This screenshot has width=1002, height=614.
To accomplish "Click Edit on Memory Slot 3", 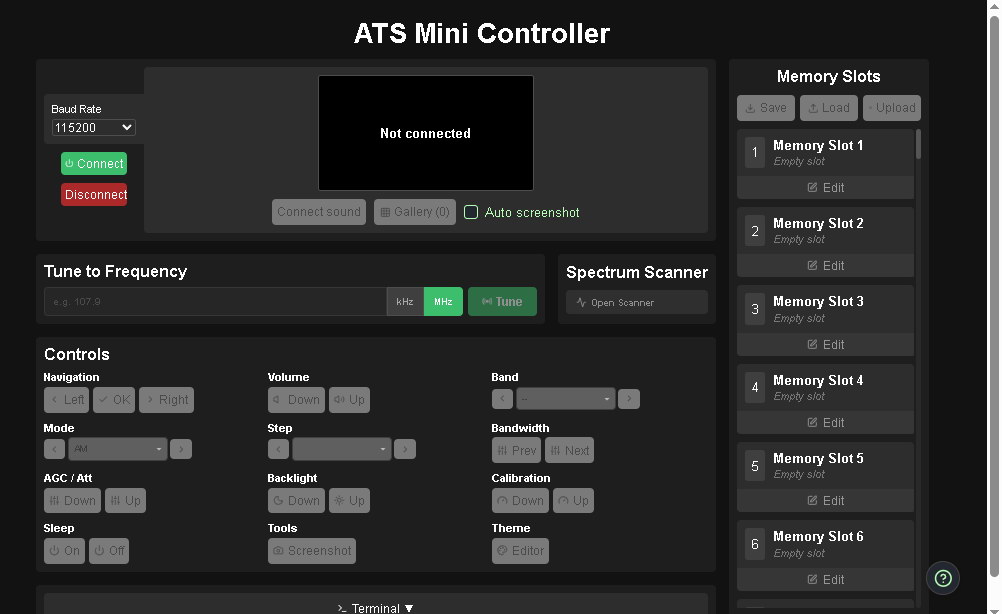I will click(826, 344).
